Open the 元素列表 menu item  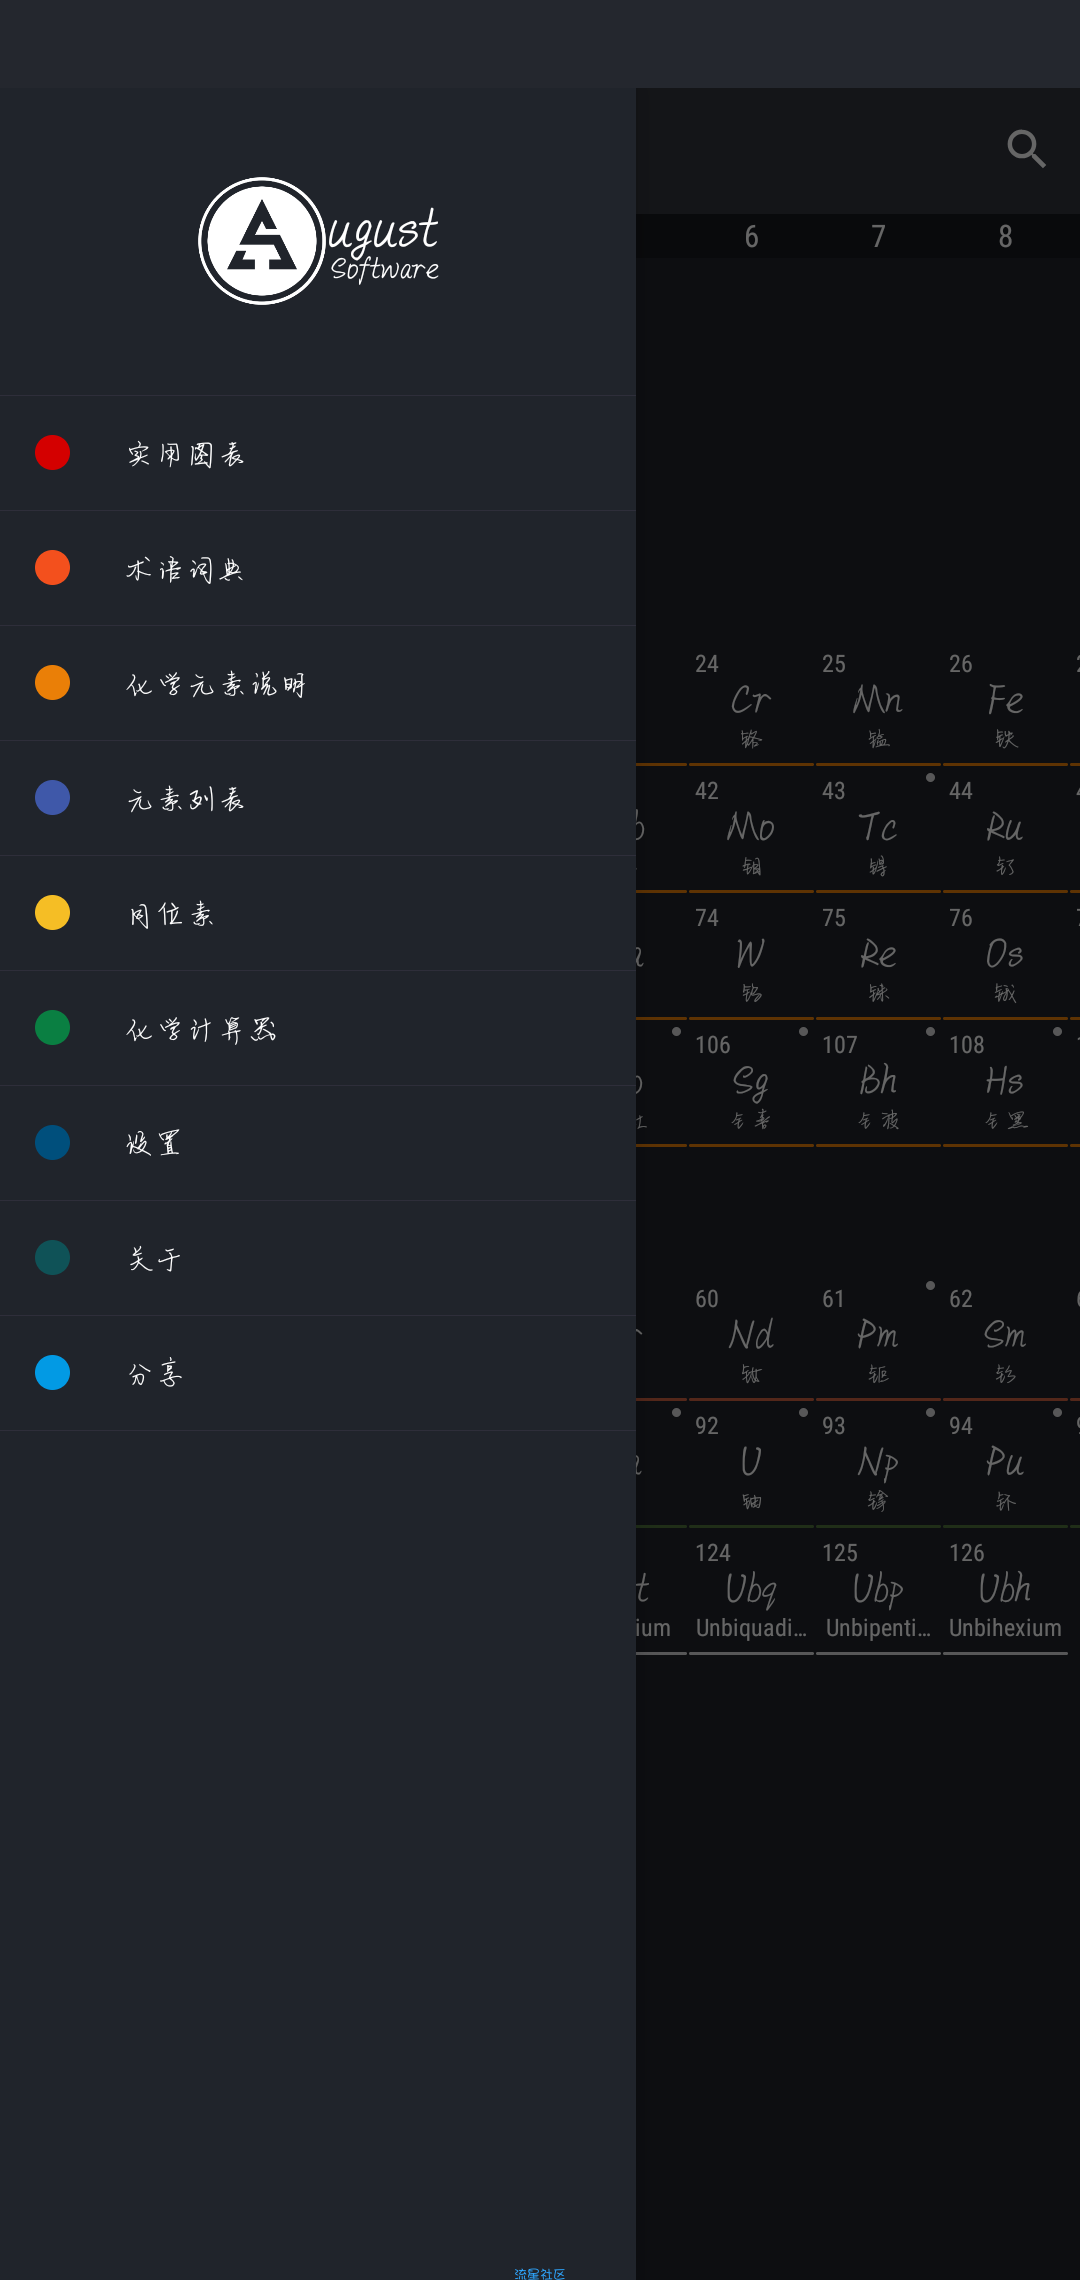click(x=318, y=798)
